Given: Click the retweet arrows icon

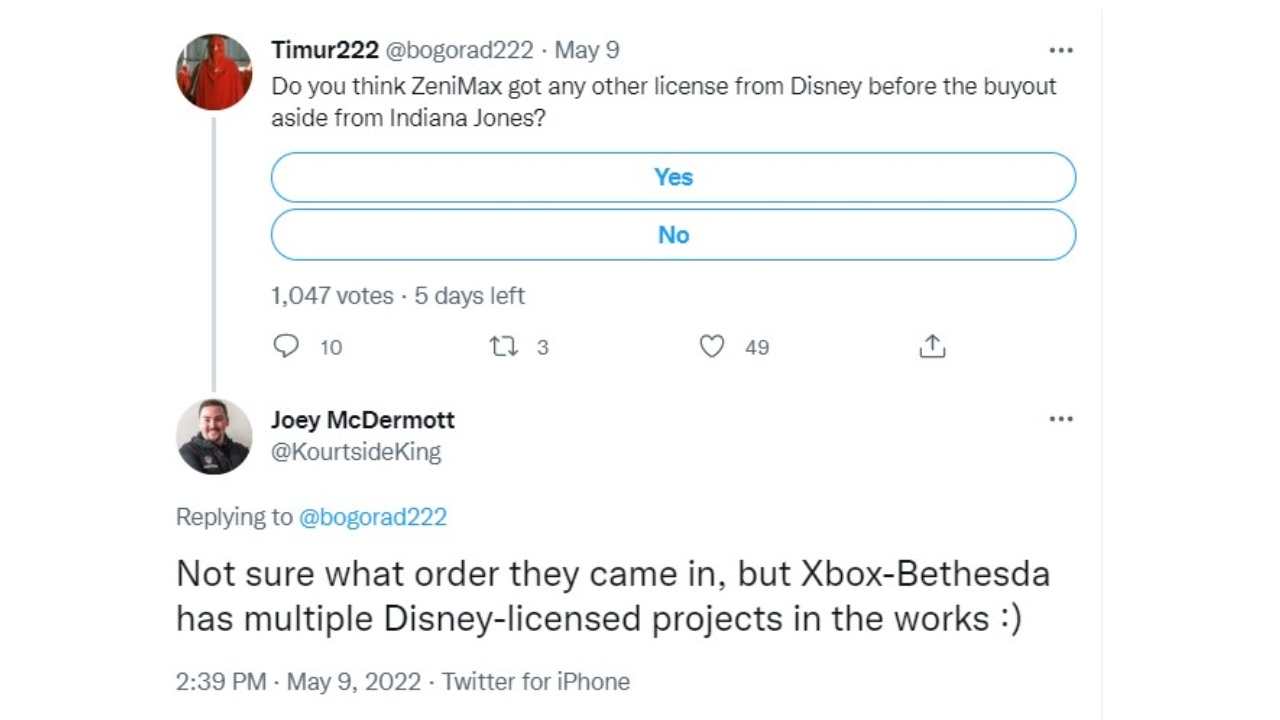Looking at the screenshot, I should [x=502, y=346].
